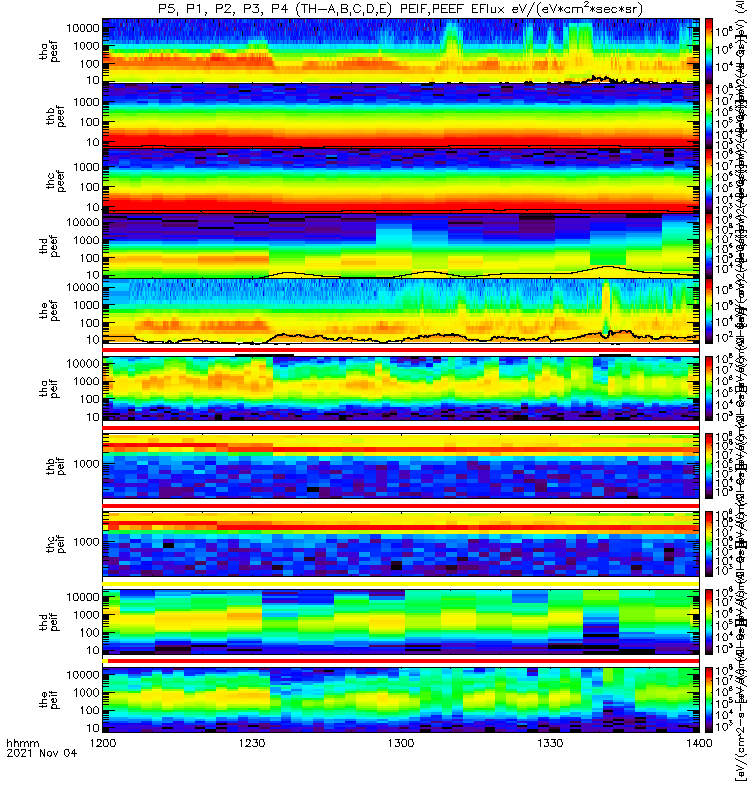Select the 1200 time axis label

pos(103,743)
